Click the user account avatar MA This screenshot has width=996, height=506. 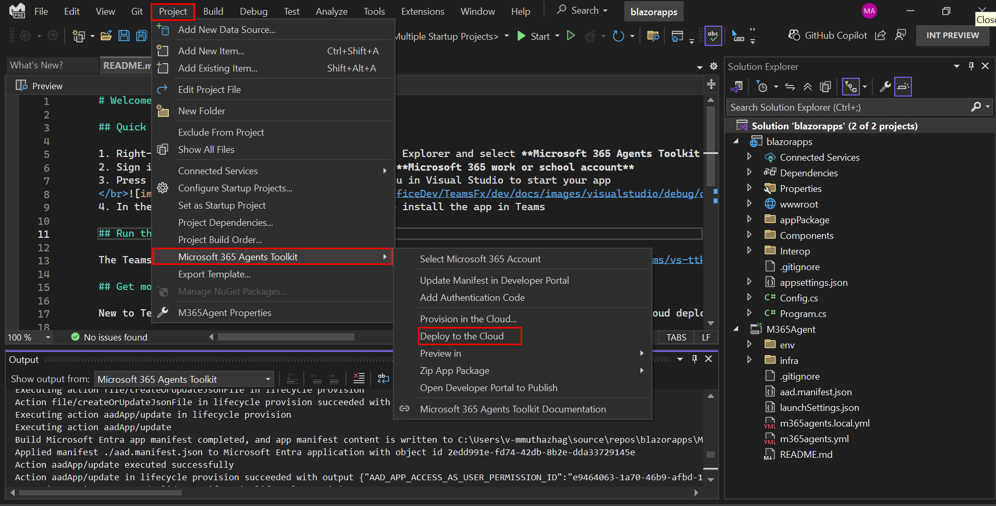click(869, 11)
